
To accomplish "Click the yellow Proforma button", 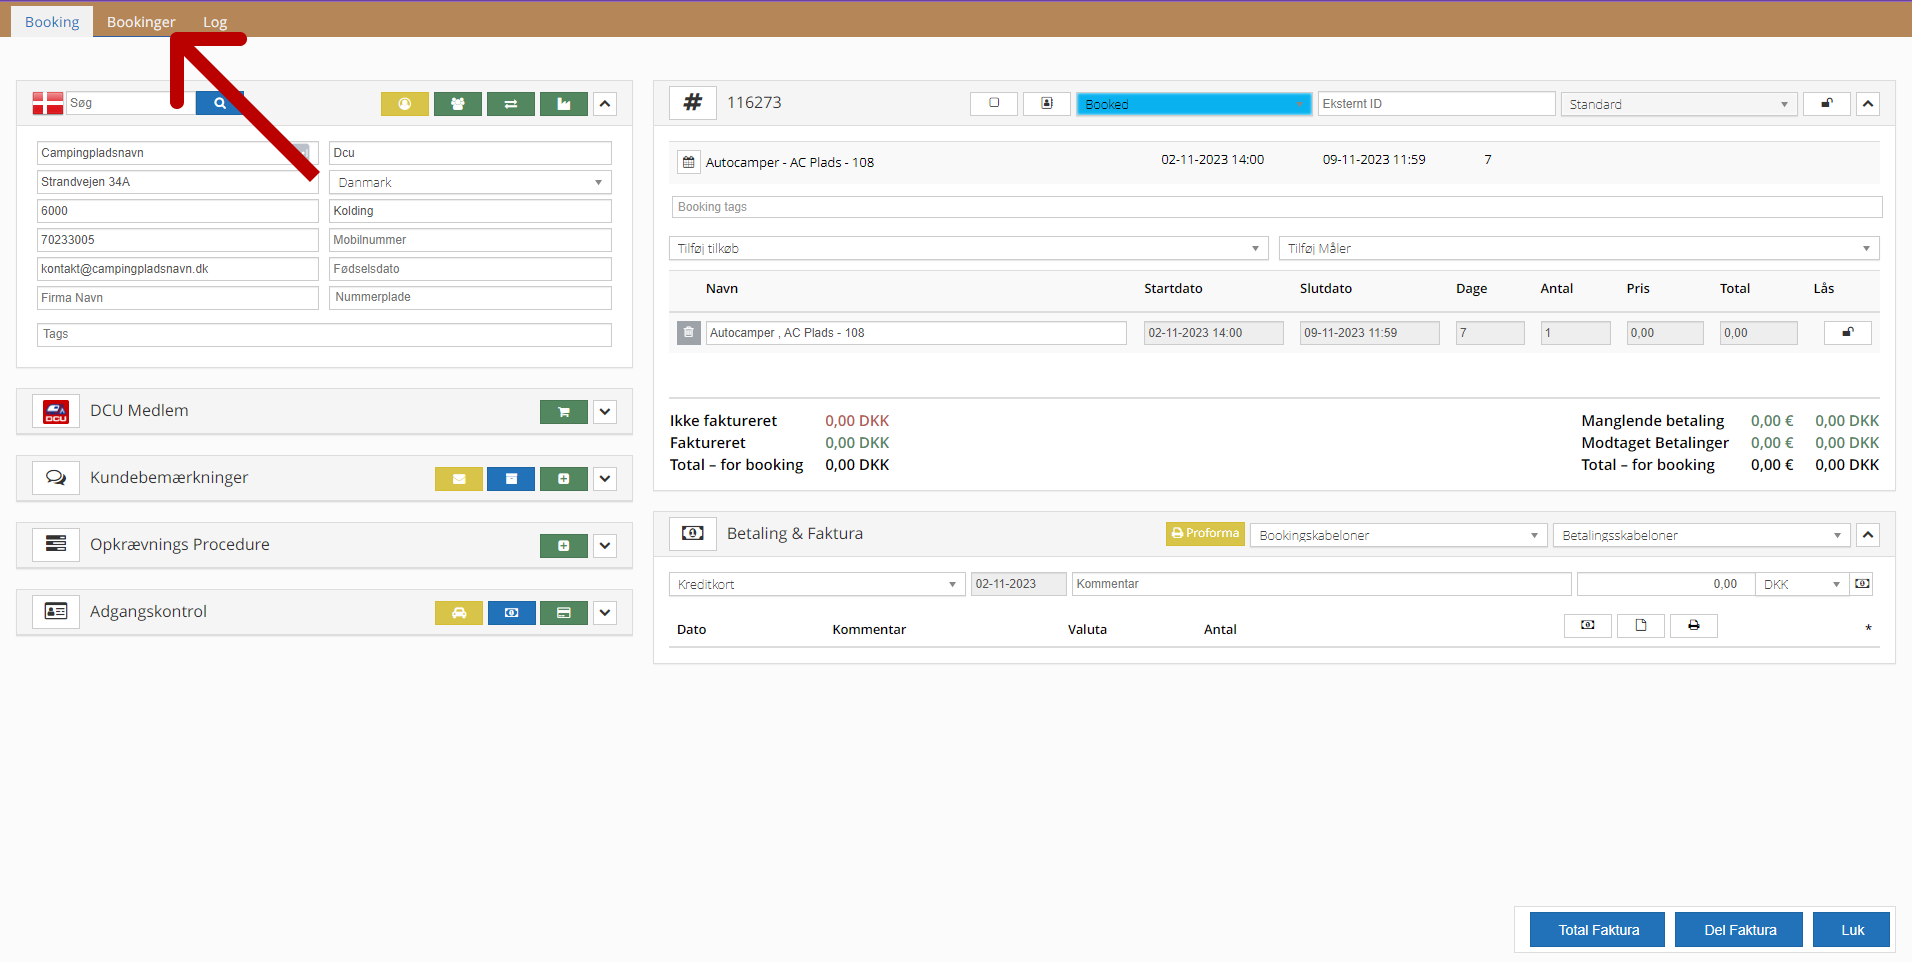I will point(1205,534).
